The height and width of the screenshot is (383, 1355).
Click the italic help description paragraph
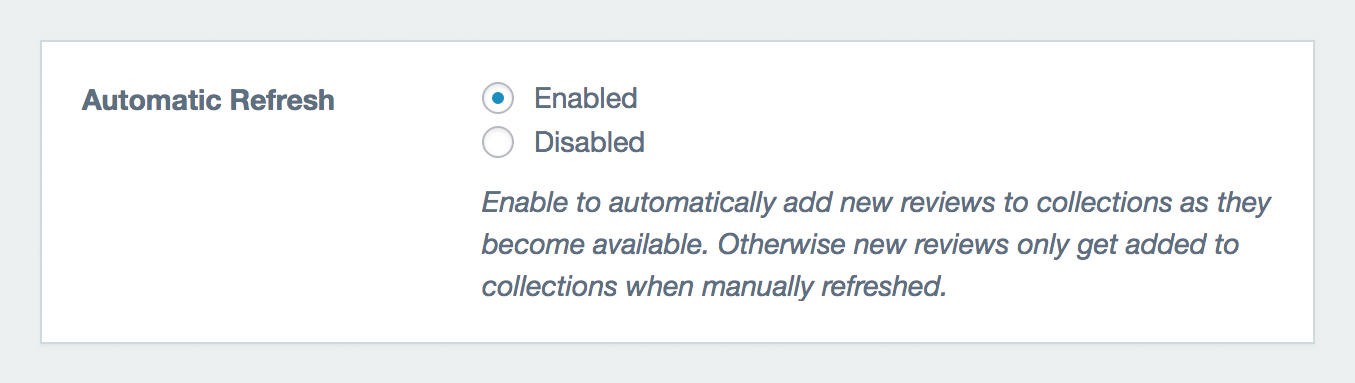876,245
